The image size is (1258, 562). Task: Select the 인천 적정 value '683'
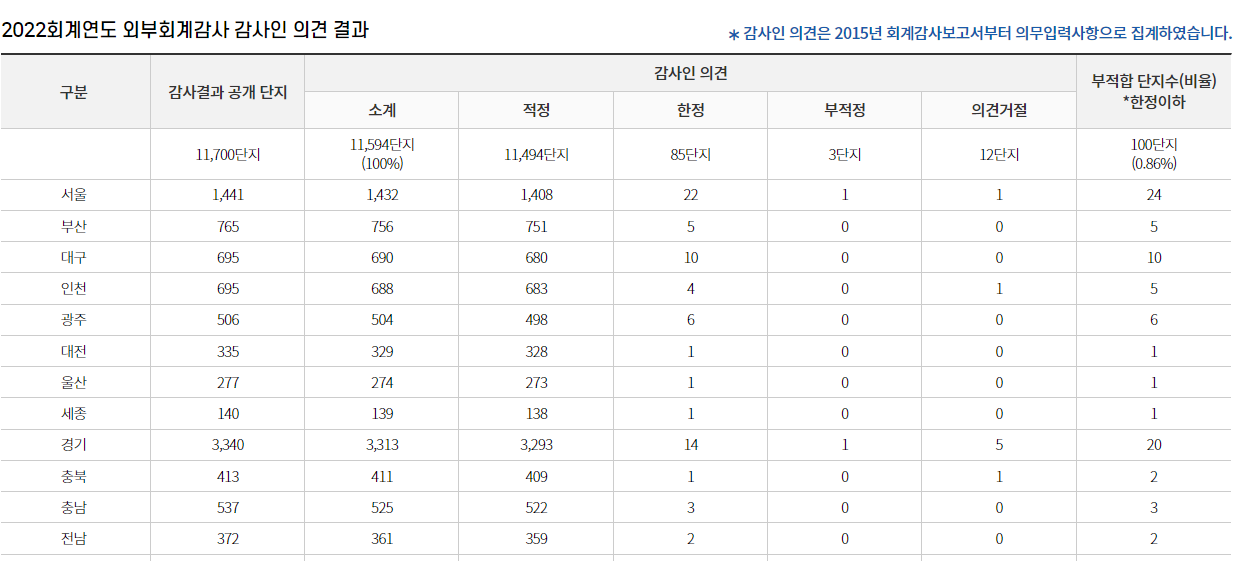point(536,289)
